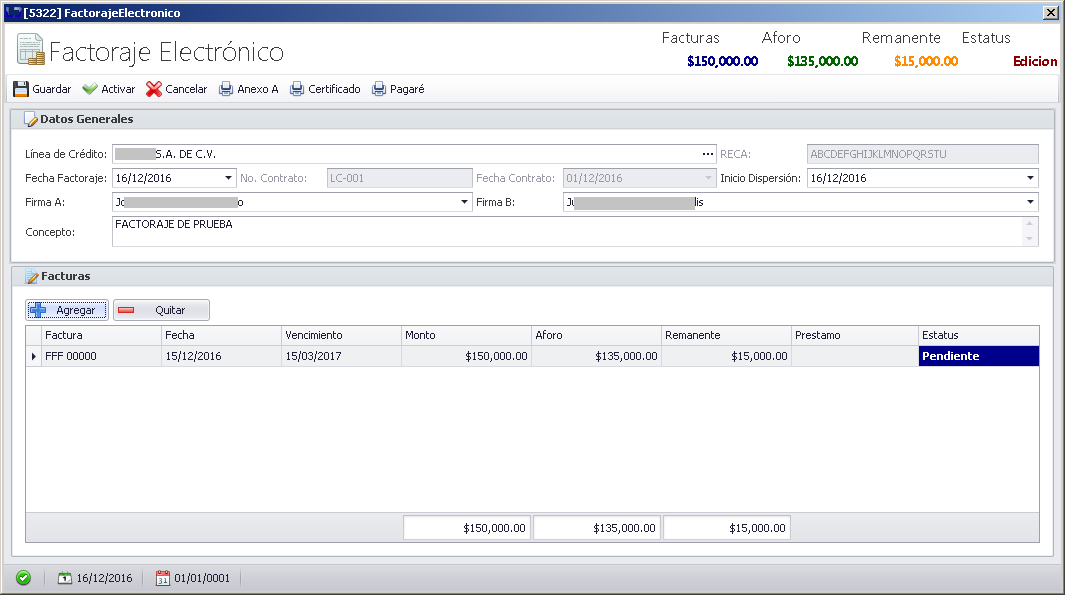Sort by the Aforo column header
Screen dimensions: 1065x595
point(596,336)
